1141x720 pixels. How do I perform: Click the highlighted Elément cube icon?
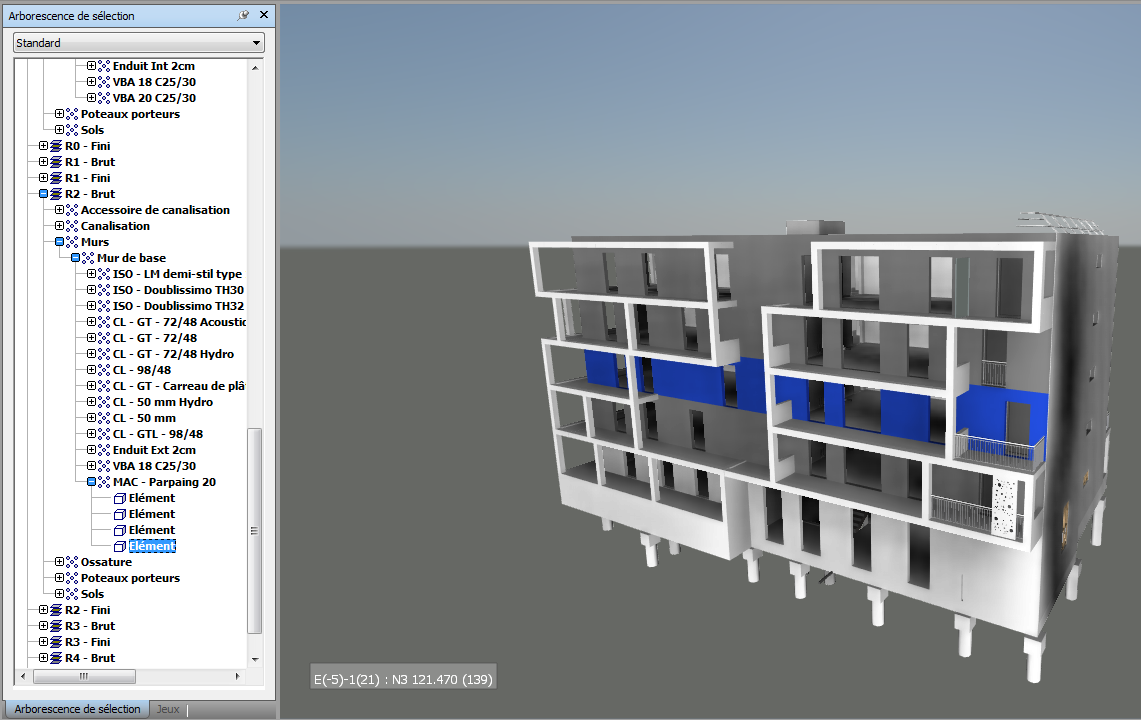[x=120, y=546]
